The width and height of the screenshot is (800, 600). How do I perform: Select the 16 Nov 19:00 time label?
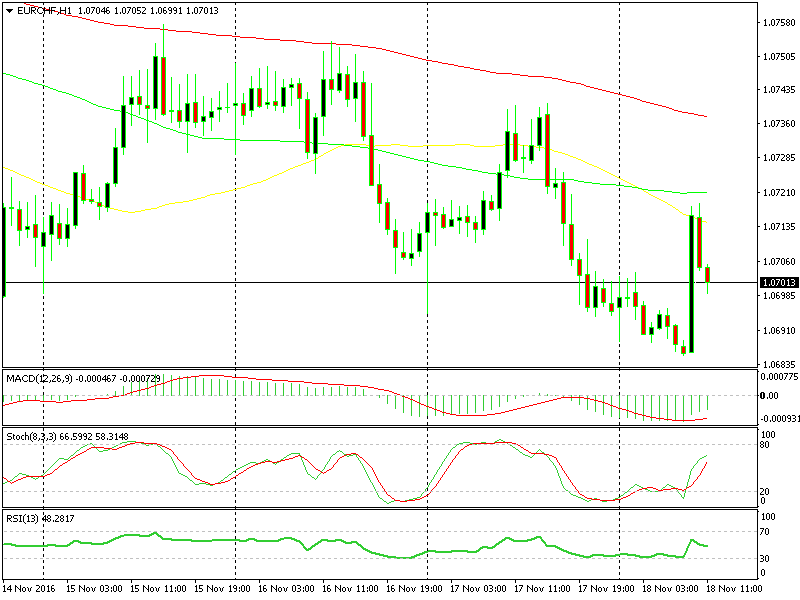(414, 589)
